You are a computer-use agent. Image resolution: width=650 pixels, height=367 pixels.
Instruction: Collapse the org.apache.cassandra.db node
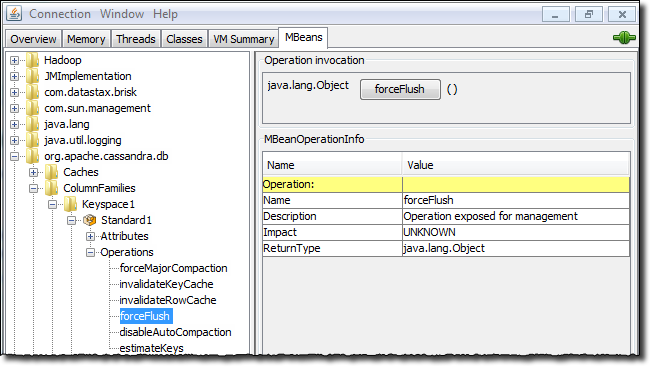coord(14,157)
